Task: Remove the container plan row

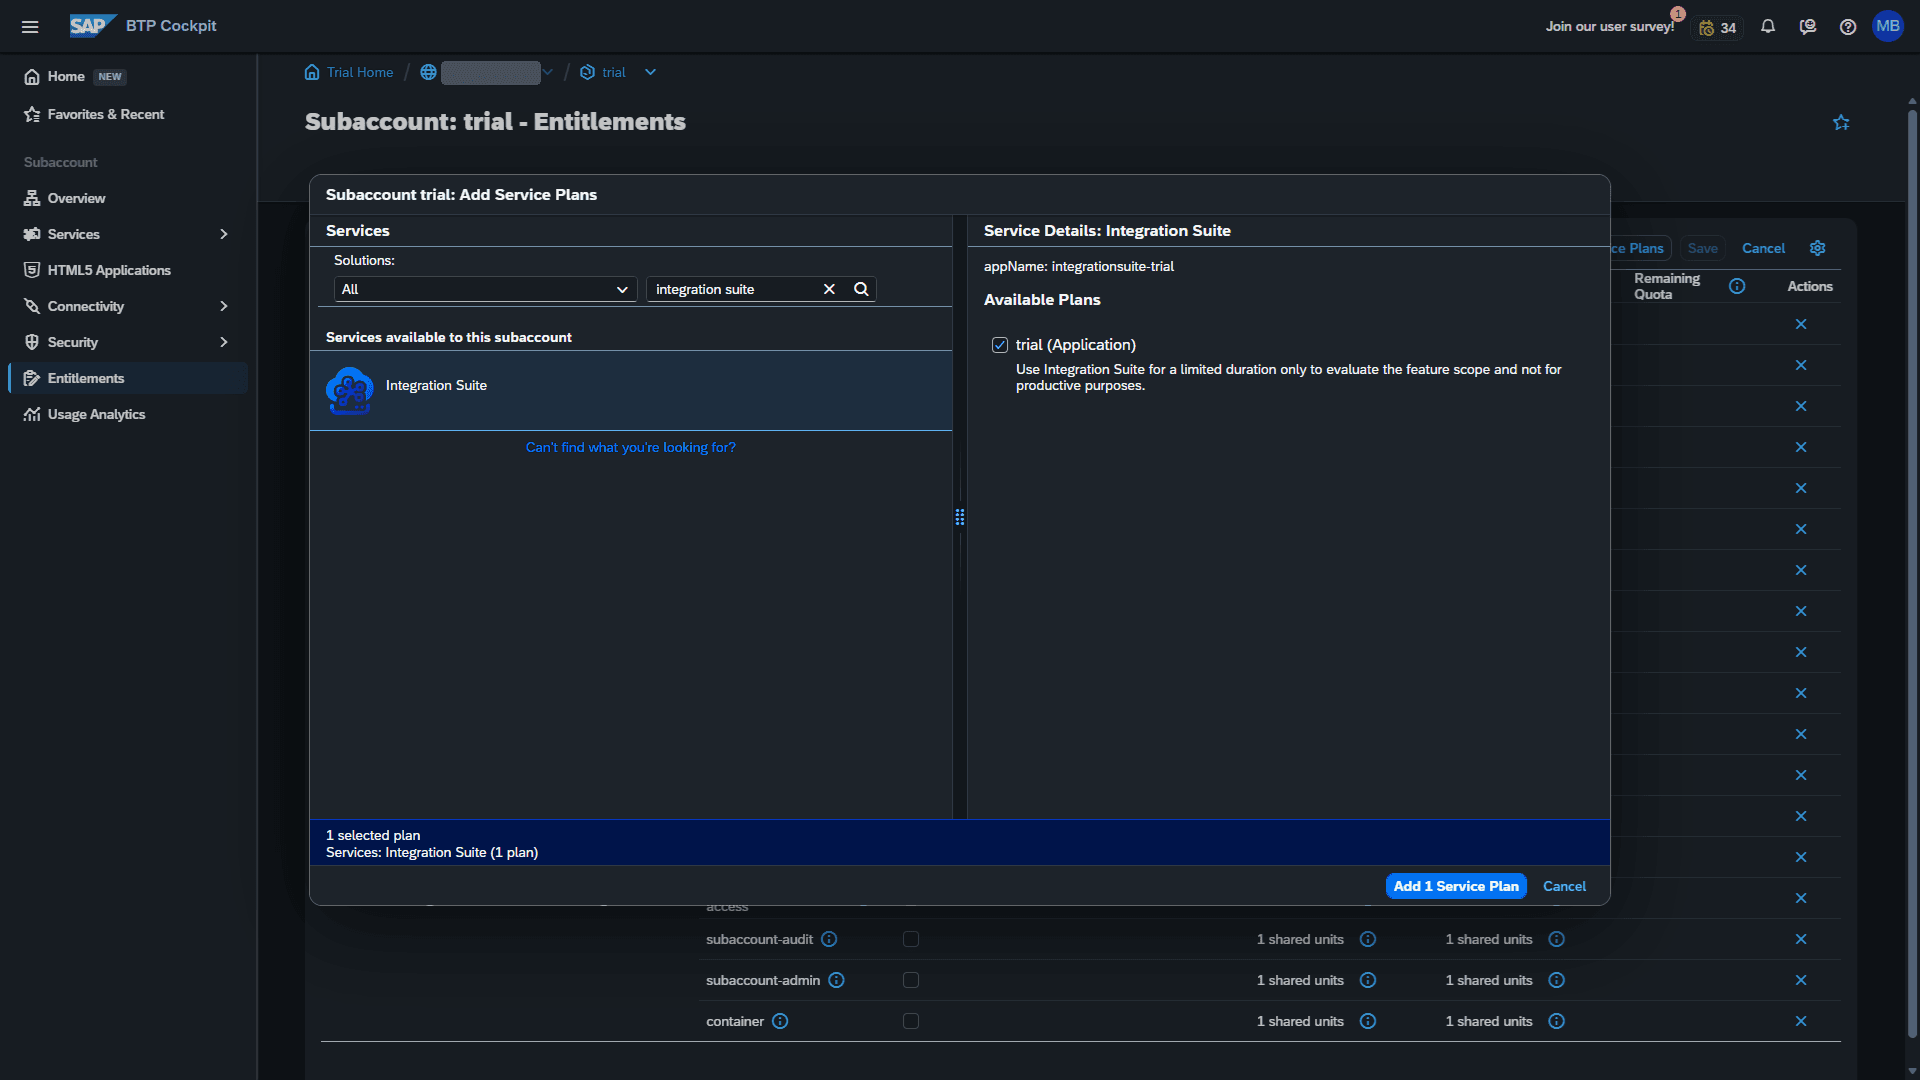Action: pyautogui.click(x=1801, y=1021)
